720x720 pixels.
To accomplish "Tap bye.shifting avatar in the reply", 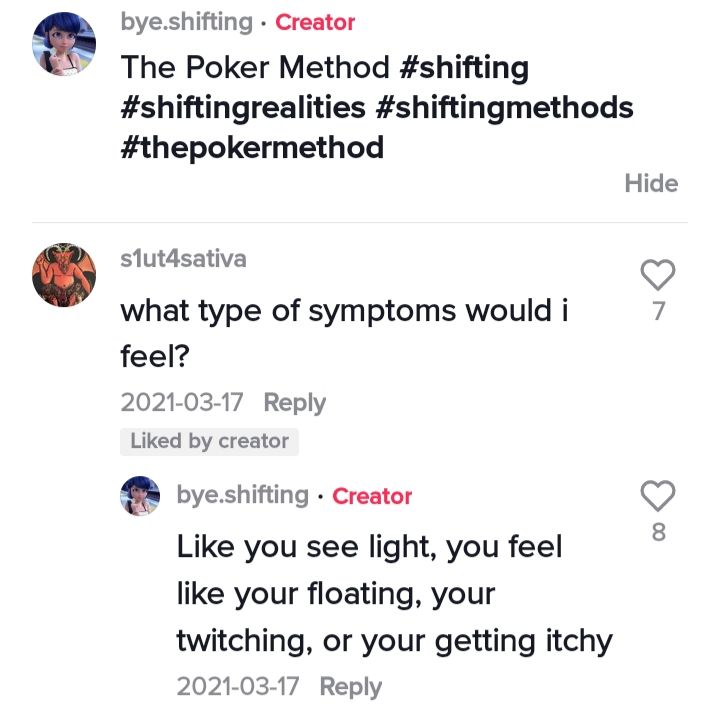I will [x=141, y=495].
